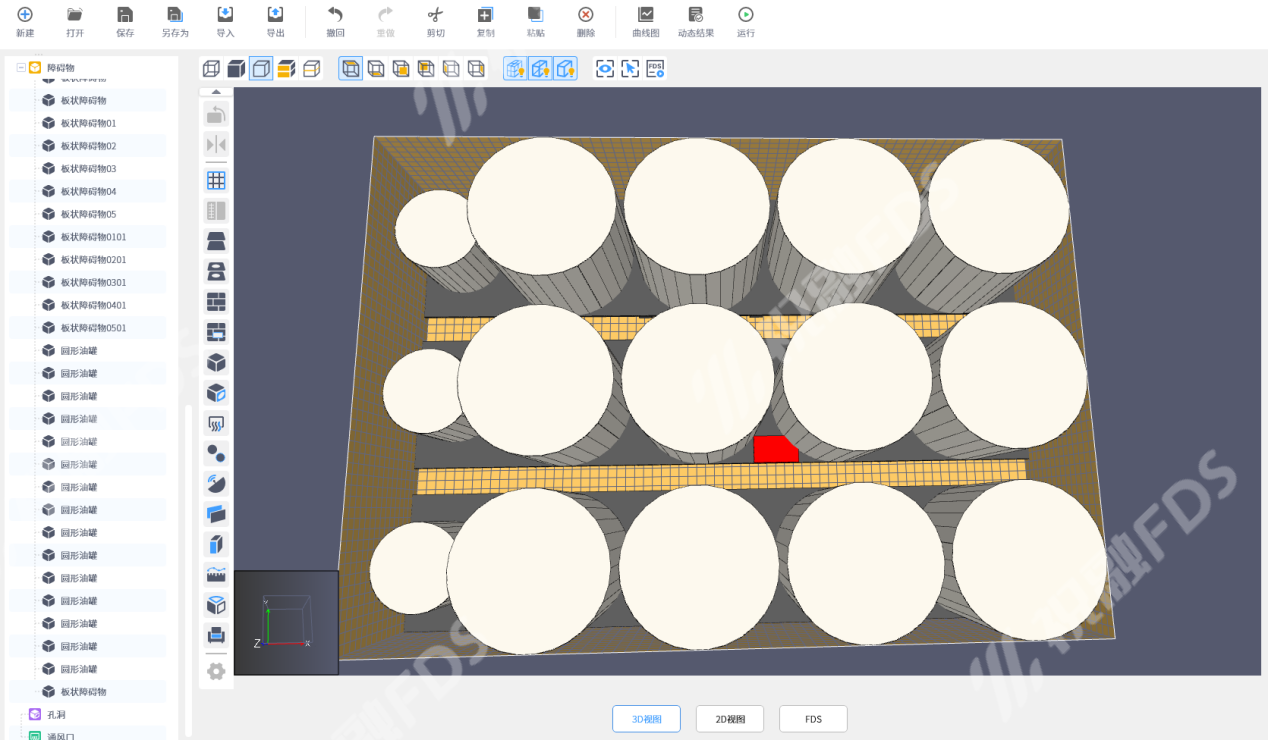Expand the 孔洞 tree node
The height and width of the screenshot is (740, 1268).
[x=21, y=714]
